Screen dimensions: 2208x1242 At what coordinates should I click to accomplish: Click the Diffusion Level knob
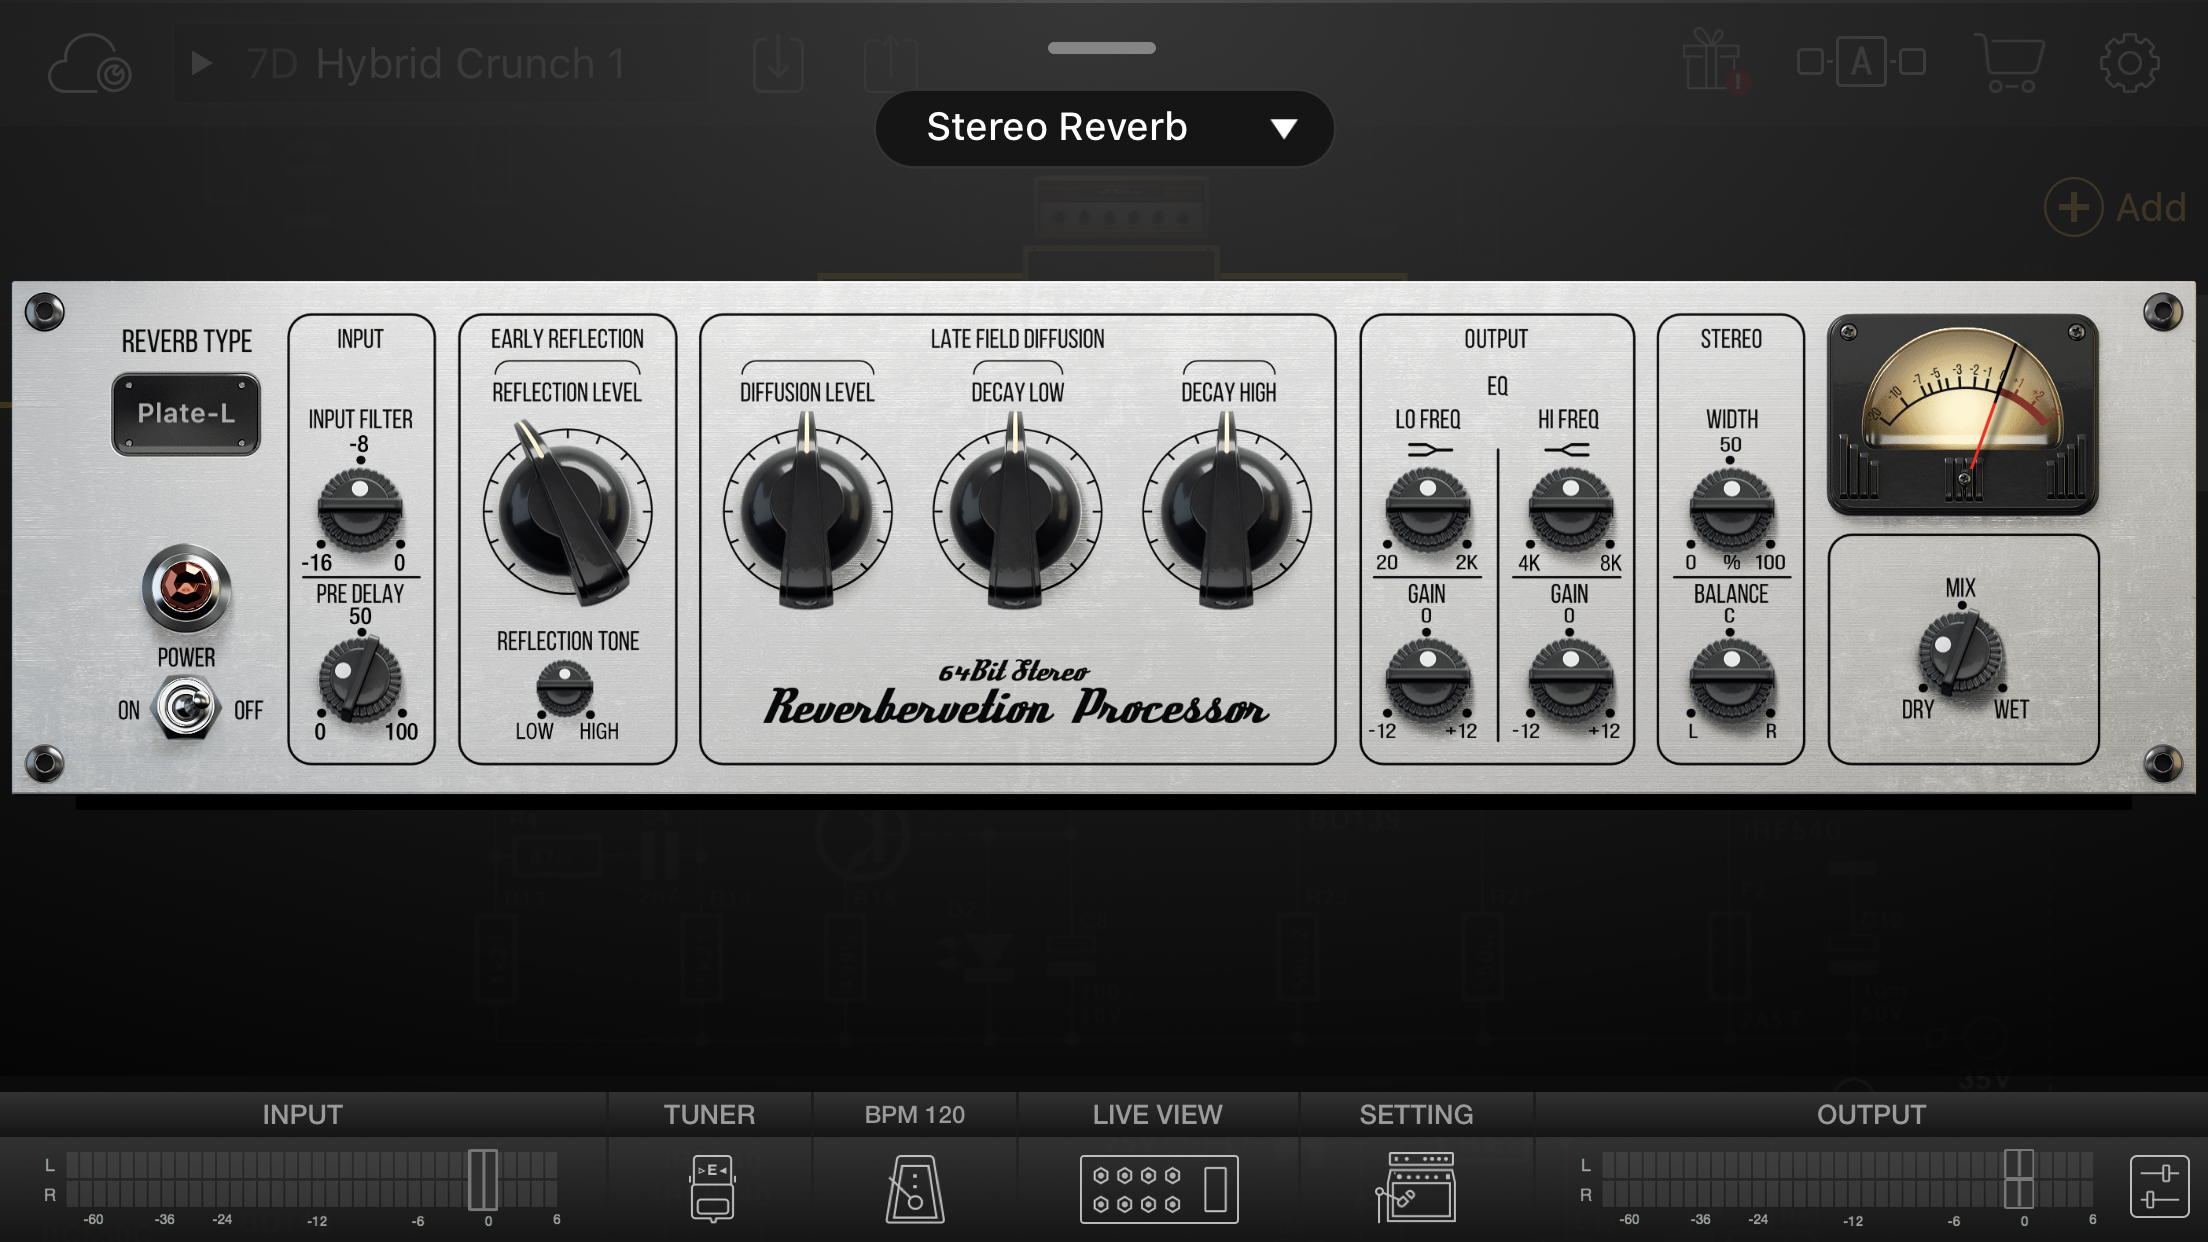[807, 512]
